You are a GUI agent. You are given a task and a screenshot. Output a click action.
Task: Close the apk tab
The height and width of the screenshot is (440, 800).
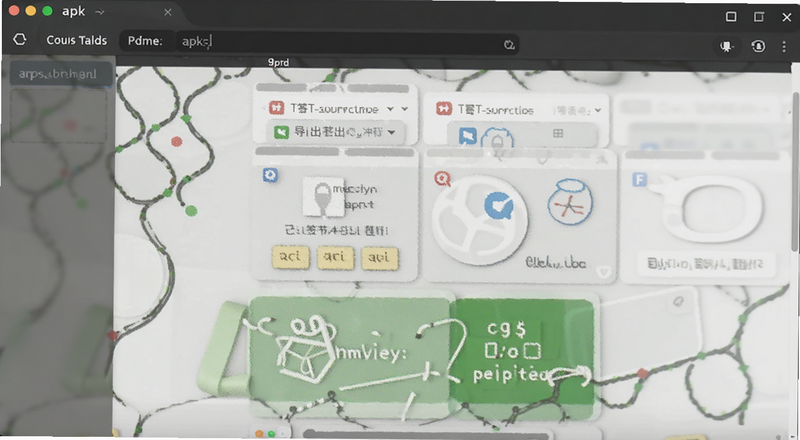point(168,12)
